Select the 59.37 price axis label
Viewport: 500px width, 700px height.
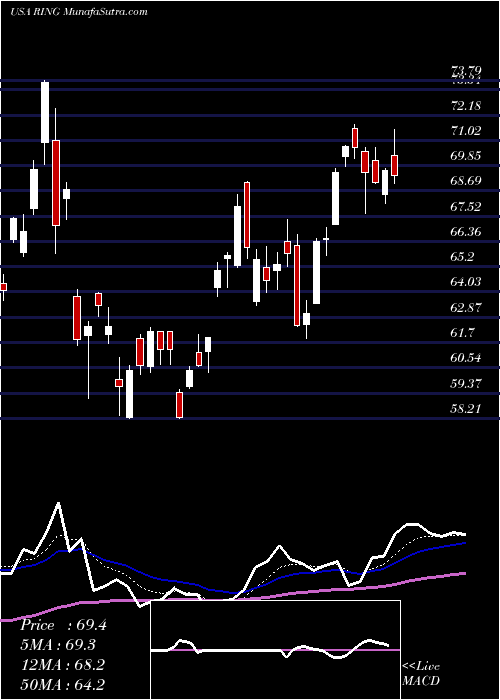[466, 383]
